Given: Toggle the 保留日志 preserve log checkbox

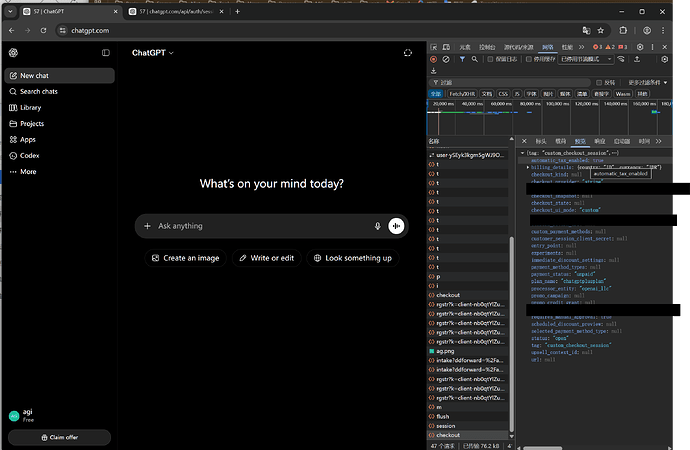Looking at the screenshot, I should 490,59.
